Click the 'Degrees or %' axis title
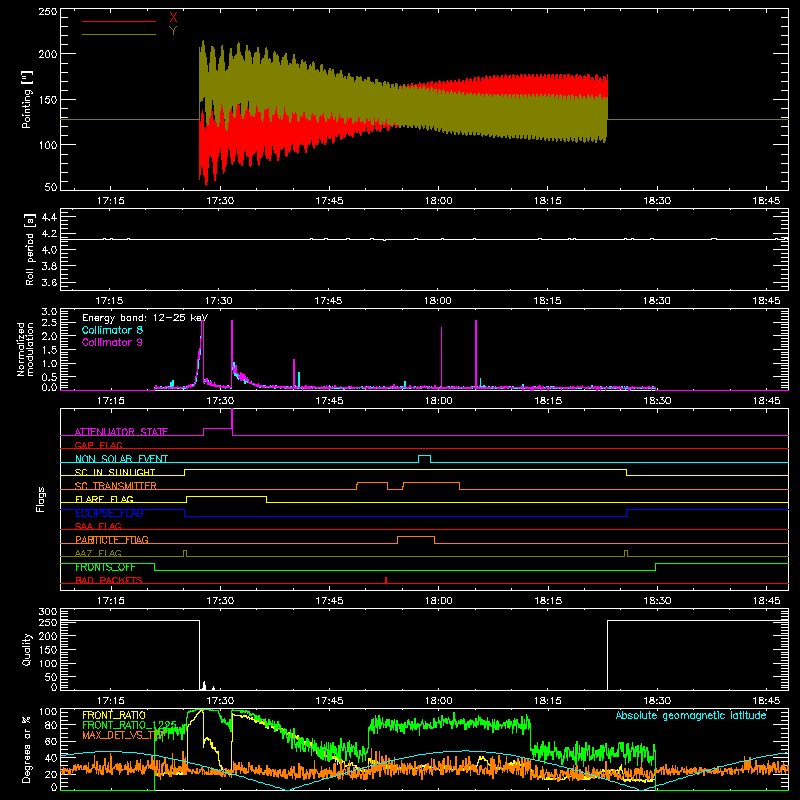The image size is (800, 800). pyautogui.click(x=27, y=749)
